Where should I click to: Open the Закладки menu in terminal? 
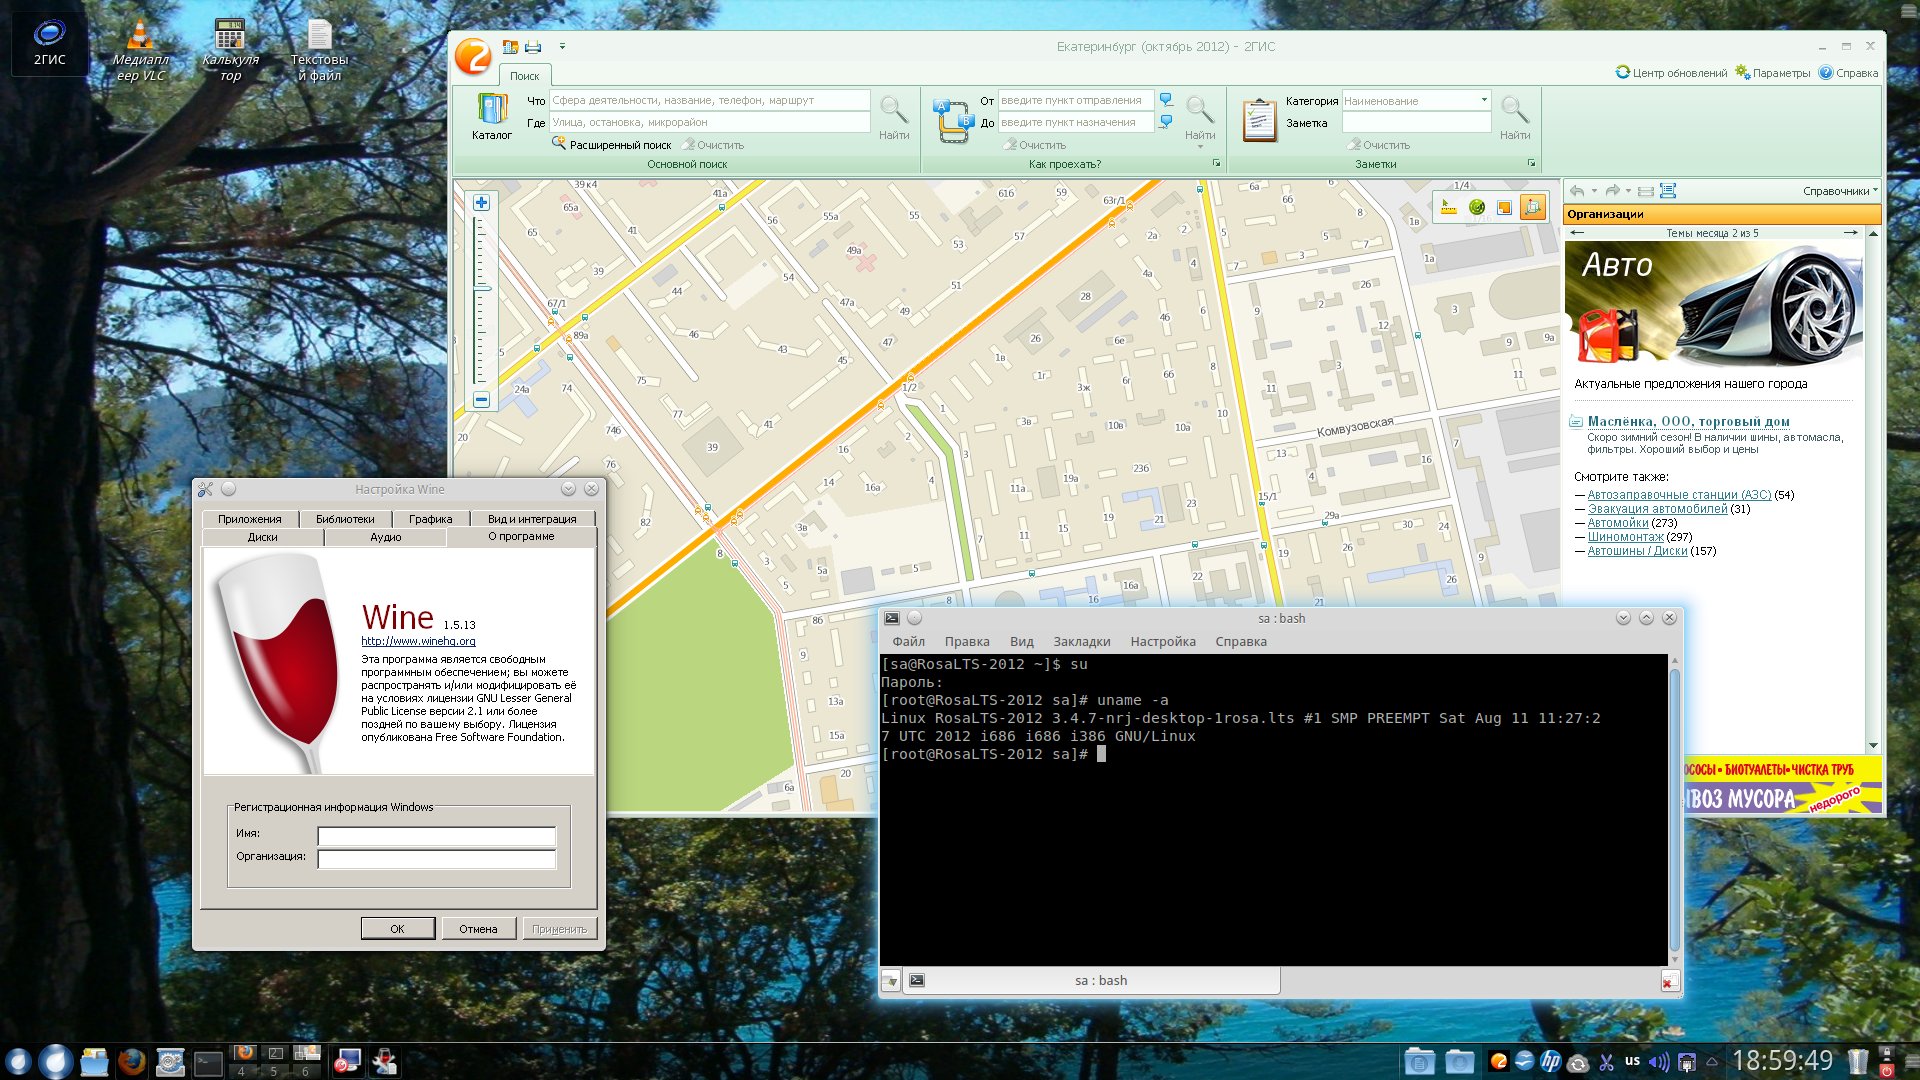[x=1081, y=642]
